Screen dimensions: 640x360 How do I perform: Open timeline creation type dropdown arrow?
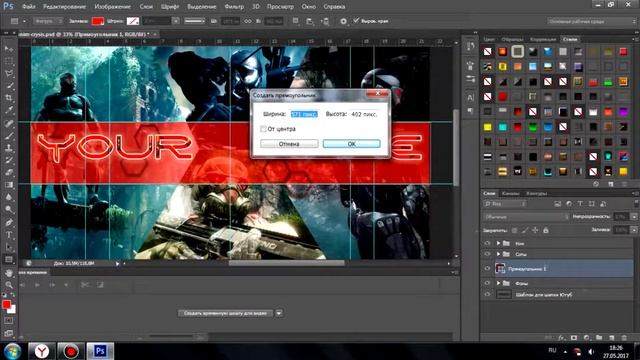click(x=279, y=313)
